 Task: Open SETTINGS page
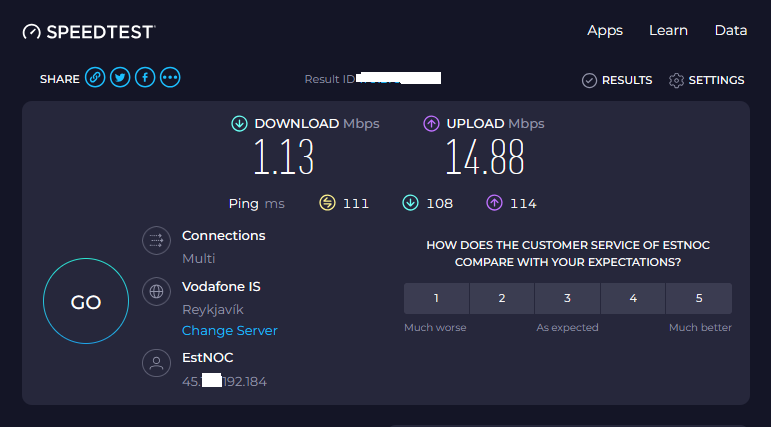coord(716,80)
